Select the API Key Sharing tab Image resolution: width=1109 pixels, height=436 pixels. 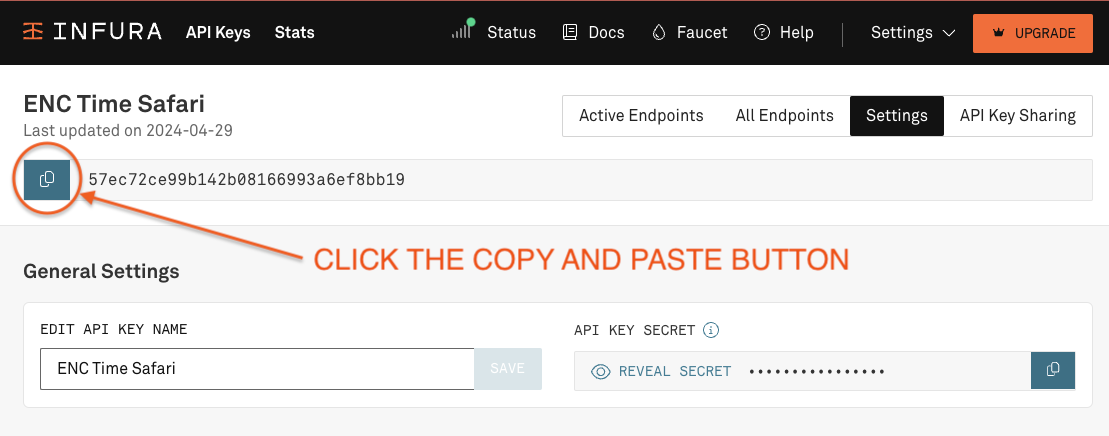pyautogui.click(x=1017, y=115)
